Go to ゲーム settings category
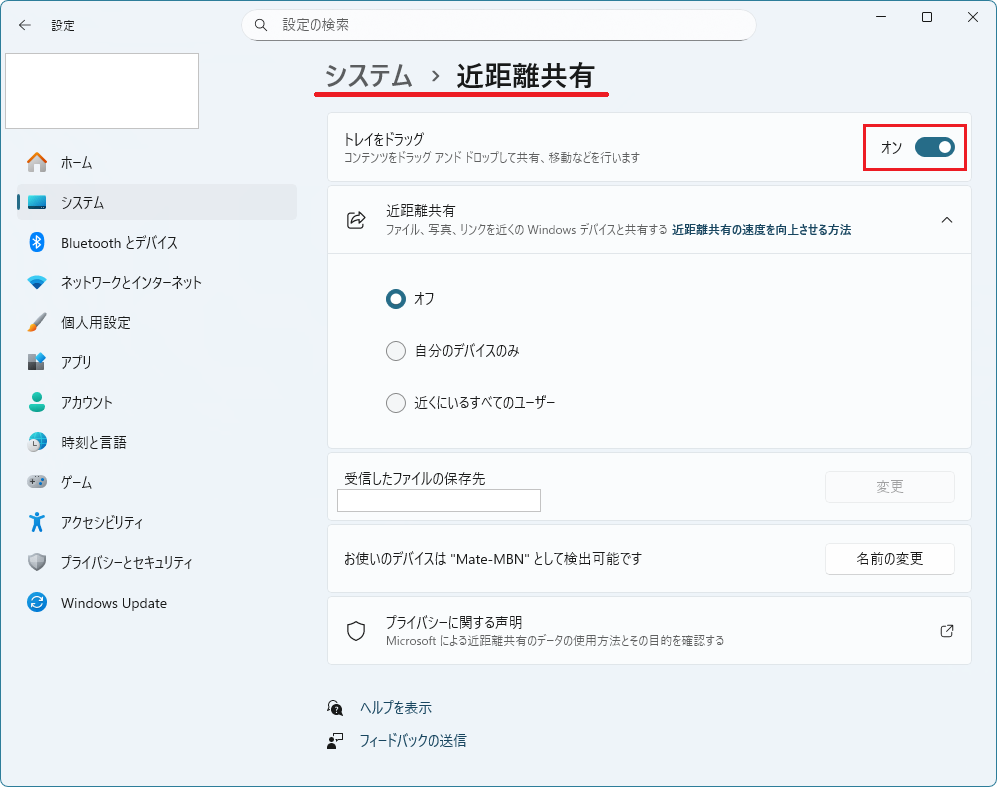The image size is (997, 787). click(x=76, y=482)
